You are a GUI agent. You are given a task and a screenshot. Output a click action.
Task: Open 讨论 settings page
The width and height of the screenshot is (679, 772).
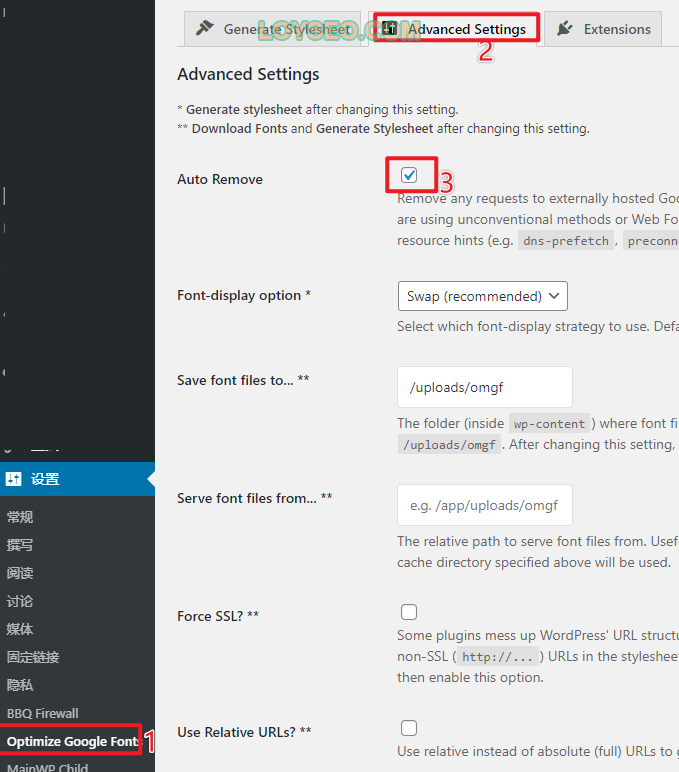[20, 601]
